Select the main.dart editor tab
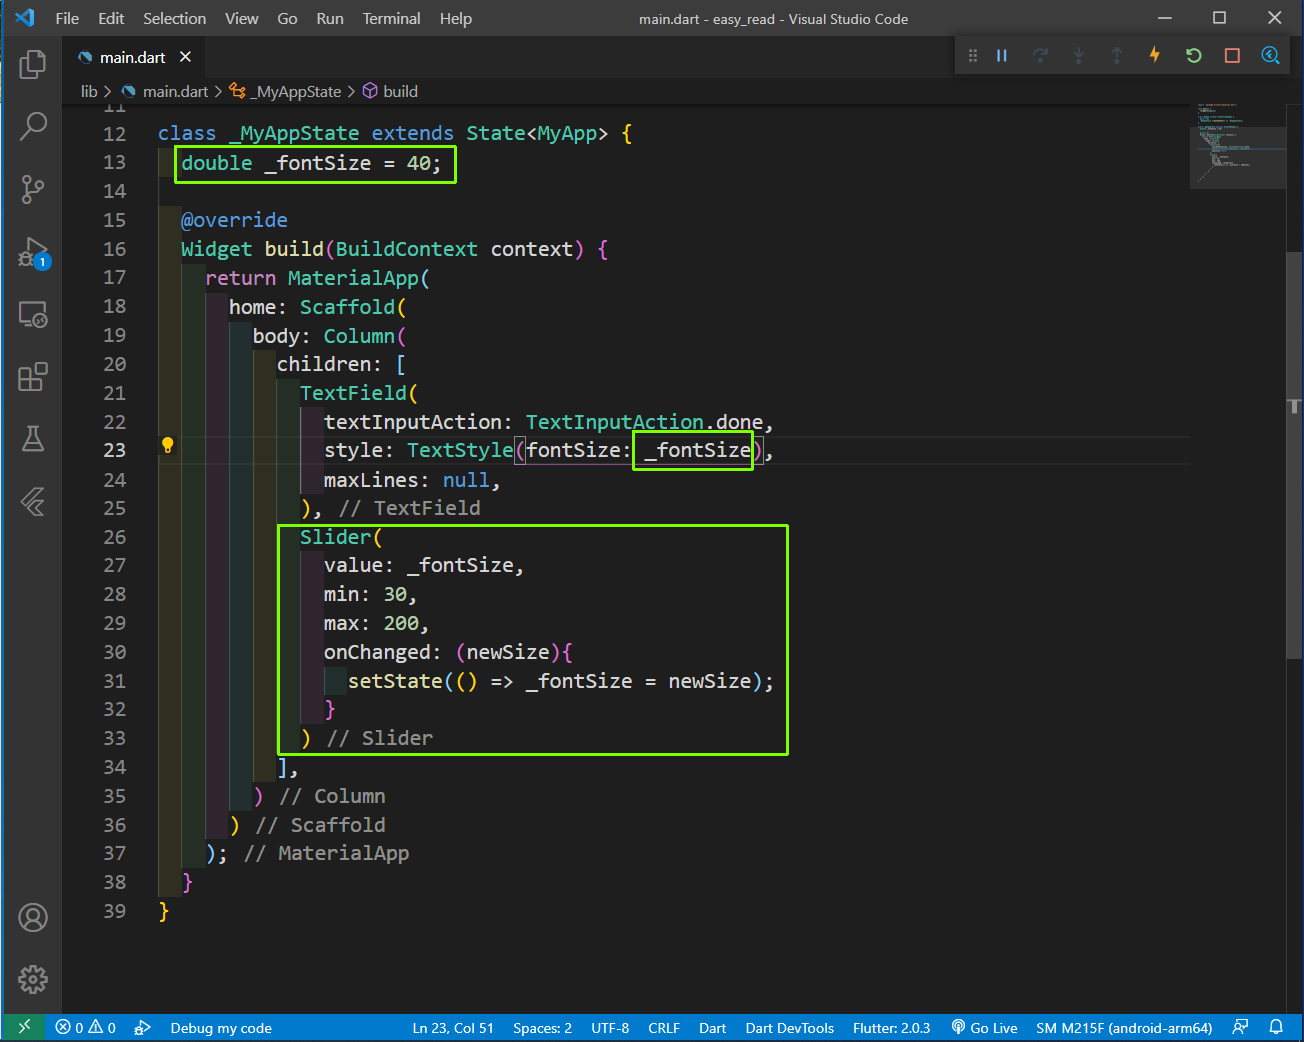1304x1042 pixels. (x=133, y=57)
